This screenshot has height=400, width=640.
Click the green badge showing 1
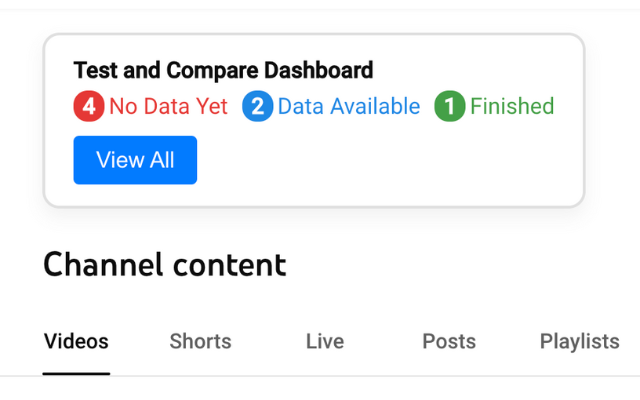point(450,106)
